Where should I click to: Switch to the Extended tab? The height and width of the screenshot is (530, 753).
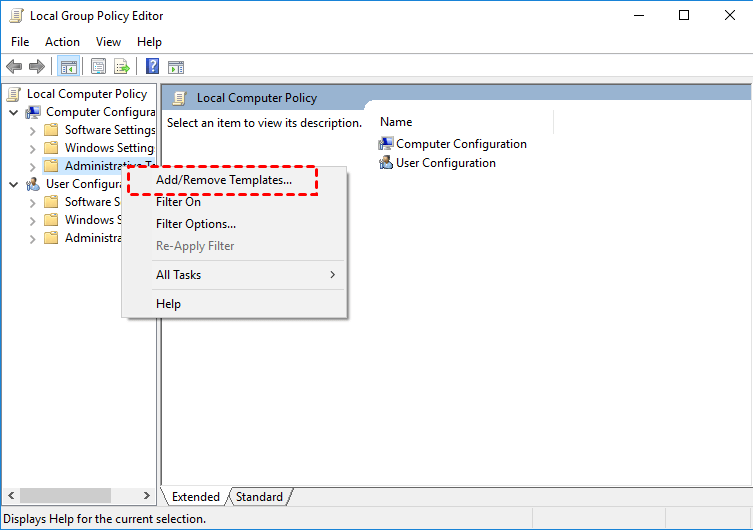coord(195,497)
